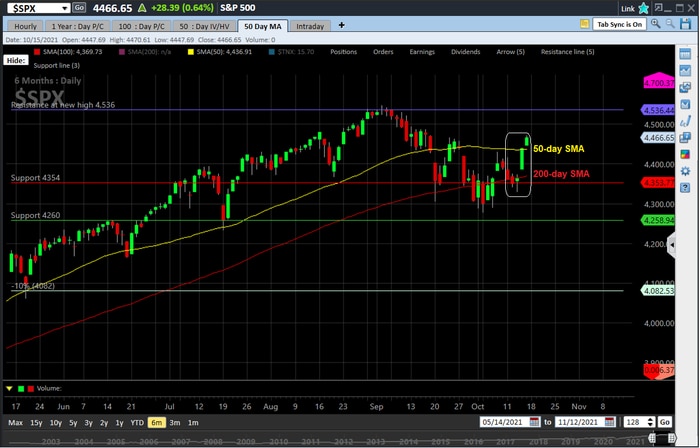Save the chart with the floppy disk icon

[x=686, y=24]
